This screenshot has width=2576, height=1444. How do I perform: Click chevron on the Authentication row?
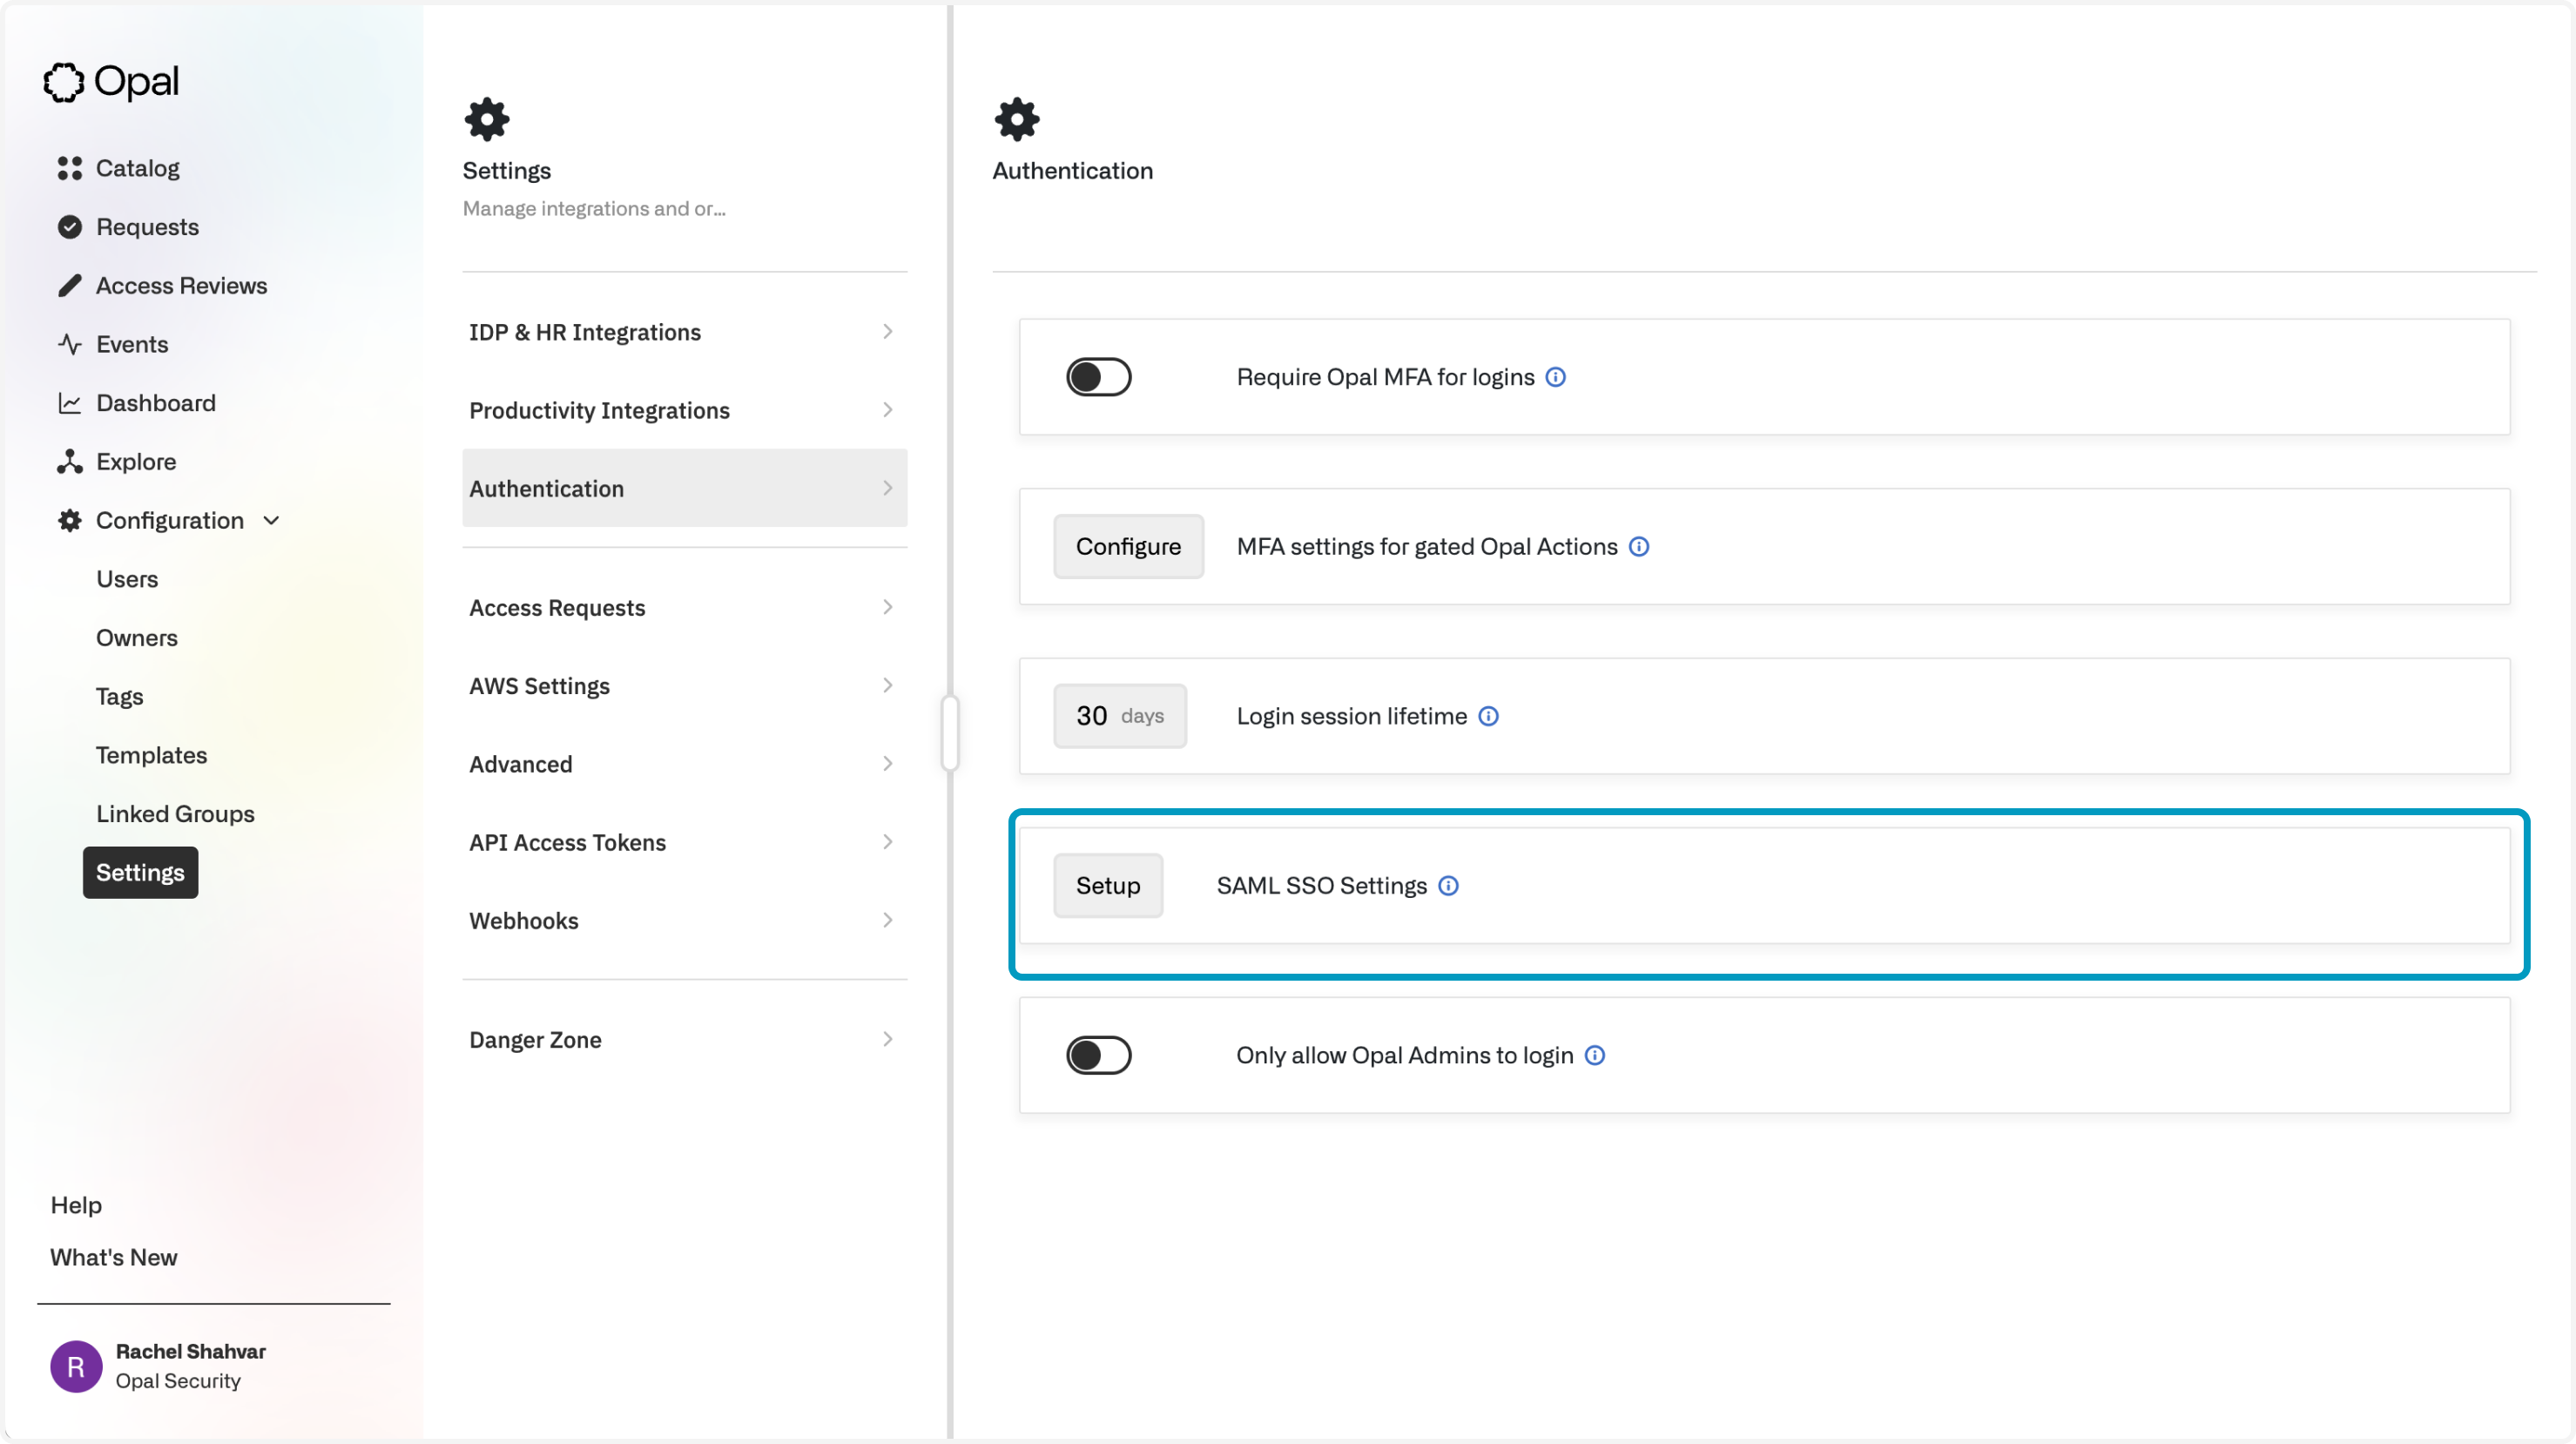888,488
